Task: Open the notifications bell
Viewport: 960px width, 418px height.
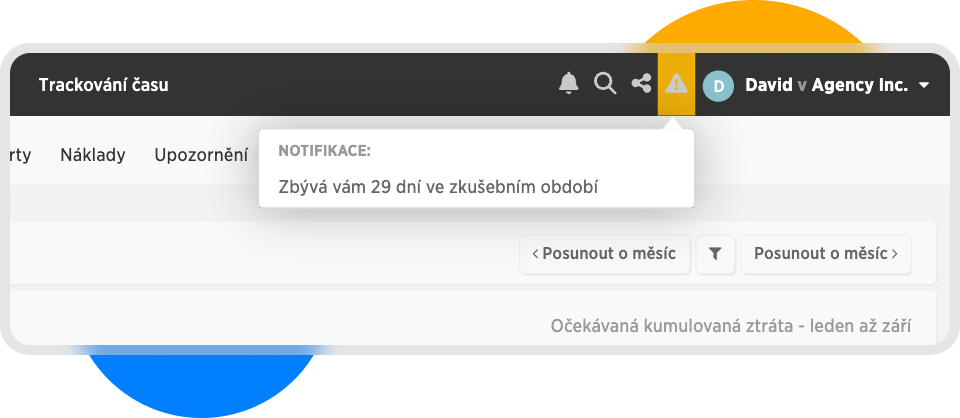Action: [x=568, y=84]
